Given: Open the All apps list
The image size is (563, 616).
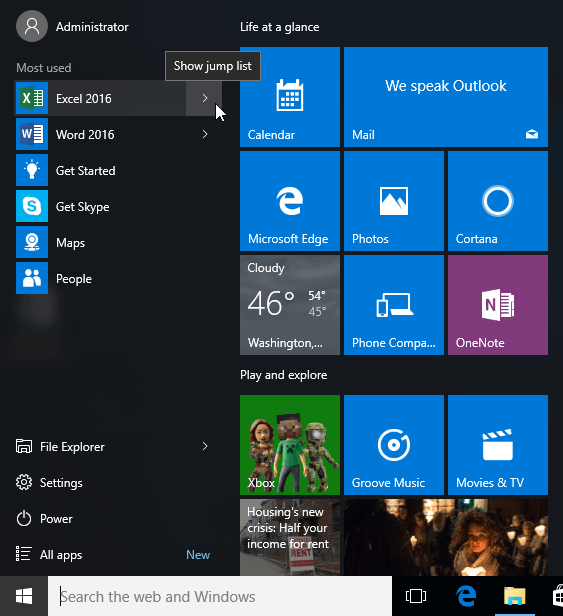Looking at the screenshot, I should click(x=118, y=555).
